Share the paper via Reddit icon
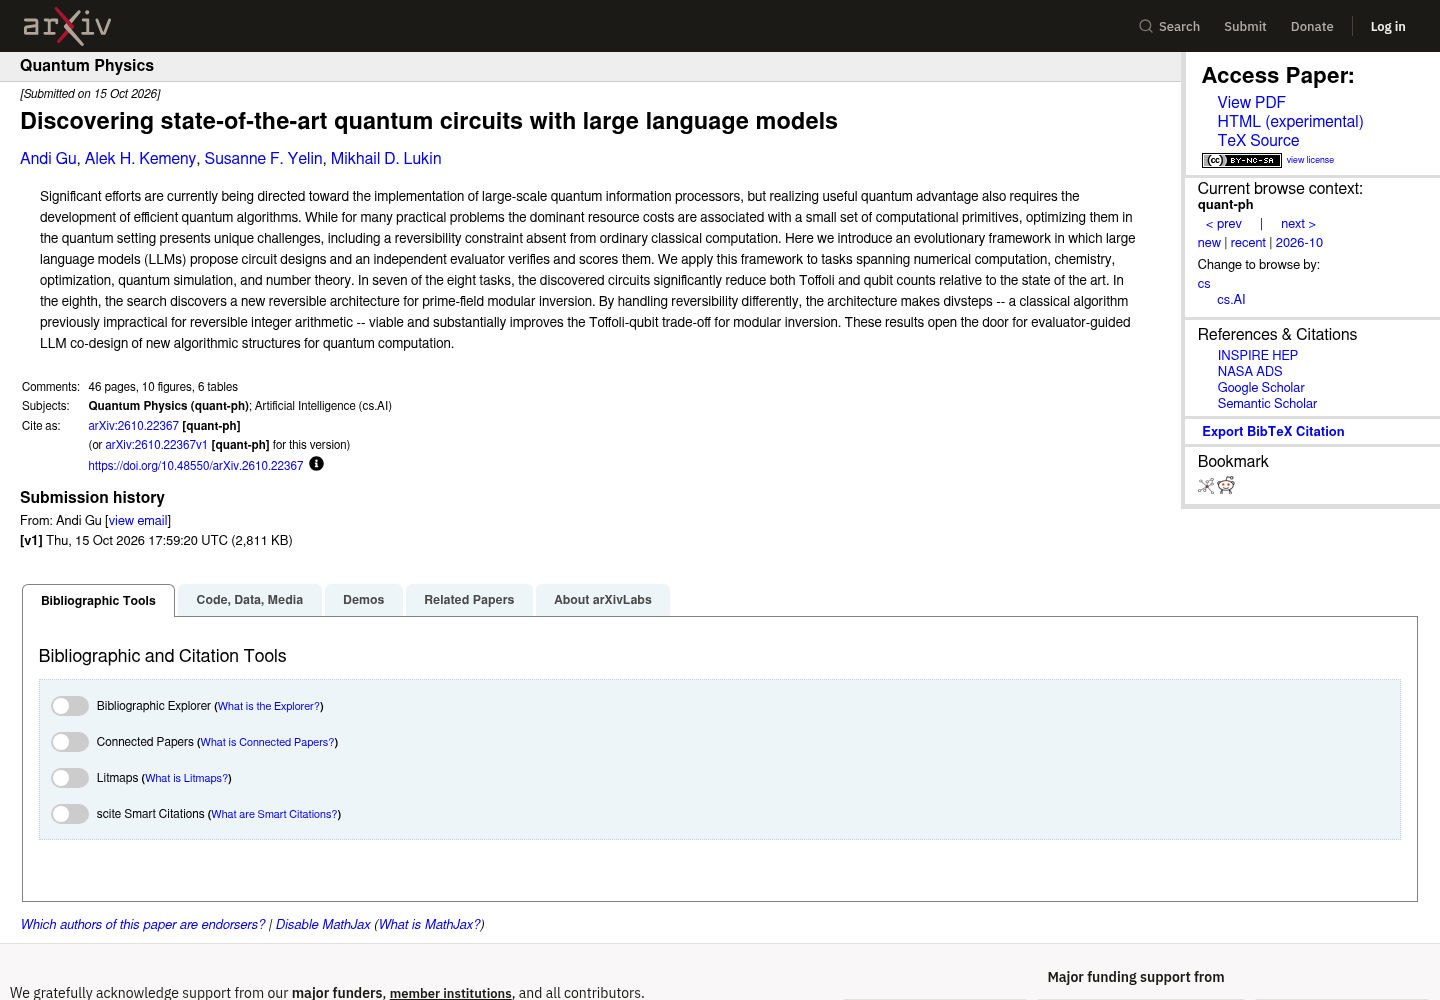1440x1000 pixels. pyautogui.click(x=1226, y=485)
